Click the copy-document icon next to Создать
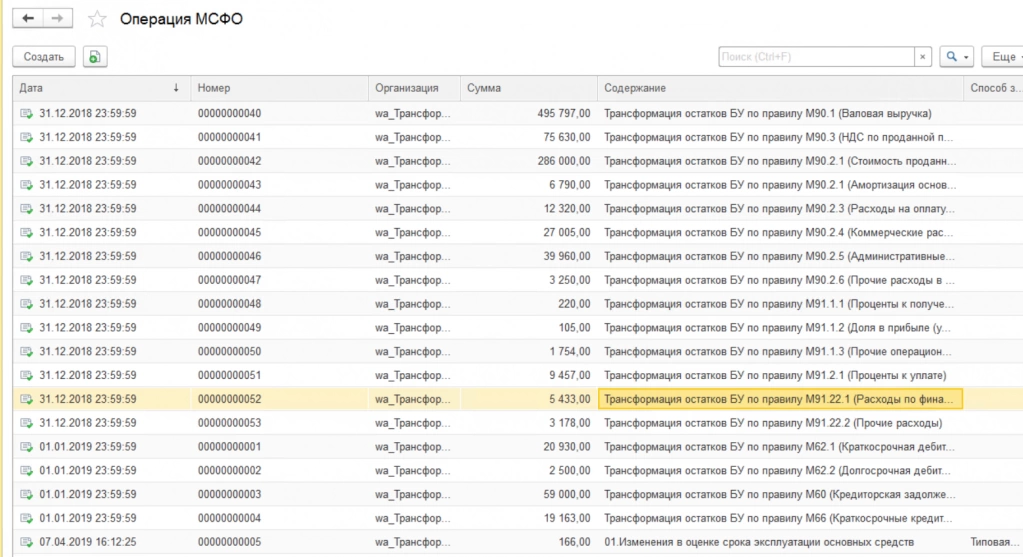 95,57
